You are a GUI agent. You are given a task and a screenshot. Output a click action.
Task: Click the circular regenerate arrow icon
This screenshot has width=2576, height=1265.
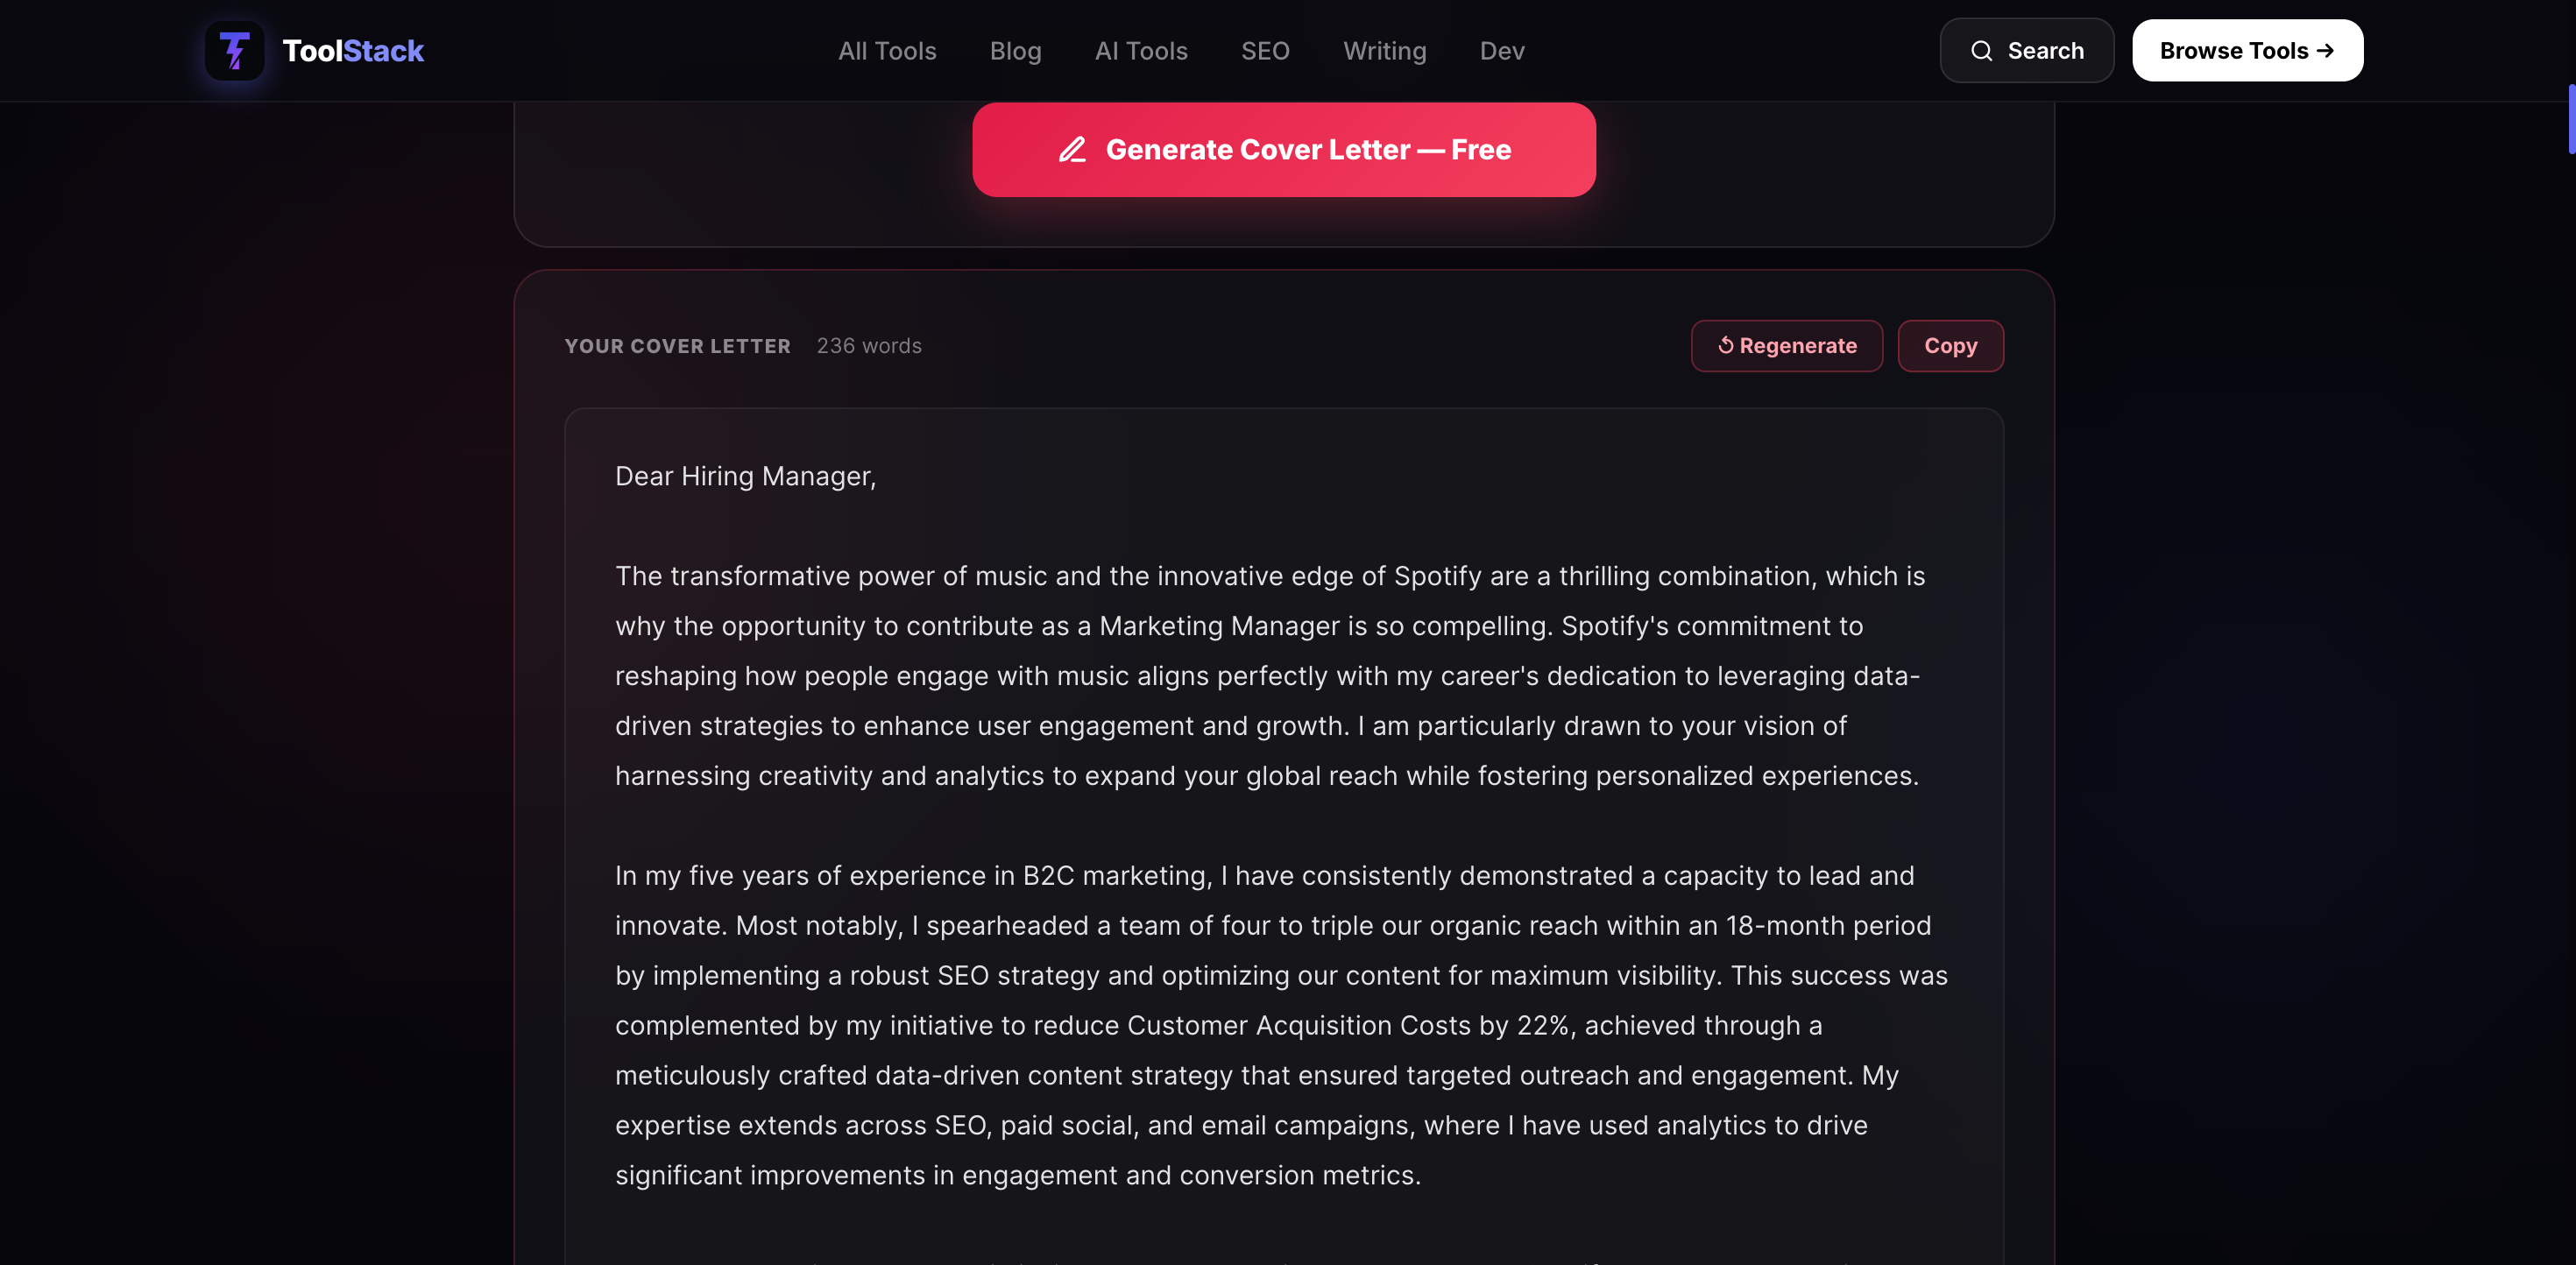click(1725, 345)
